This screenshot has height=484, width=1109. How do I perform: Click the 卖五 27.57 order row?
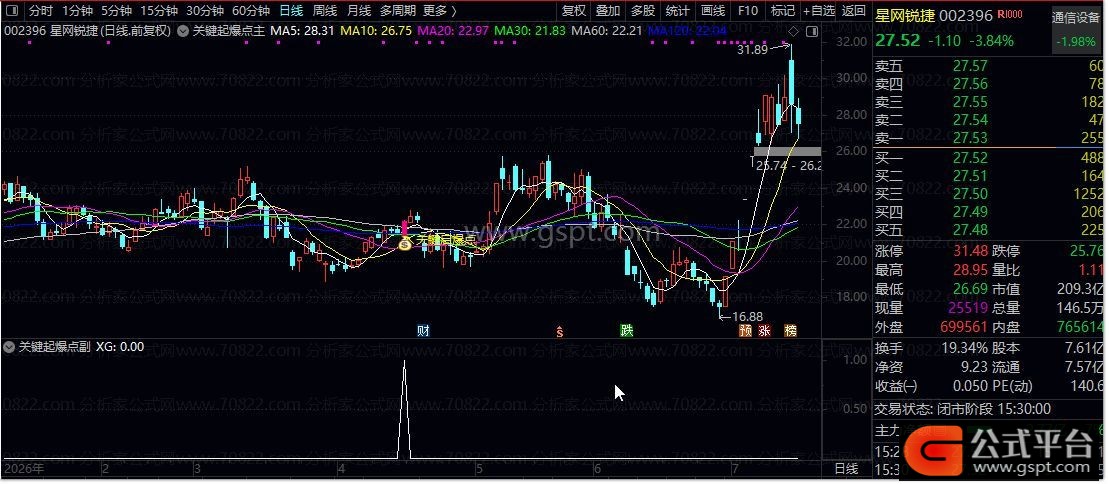tap(989, 67)
